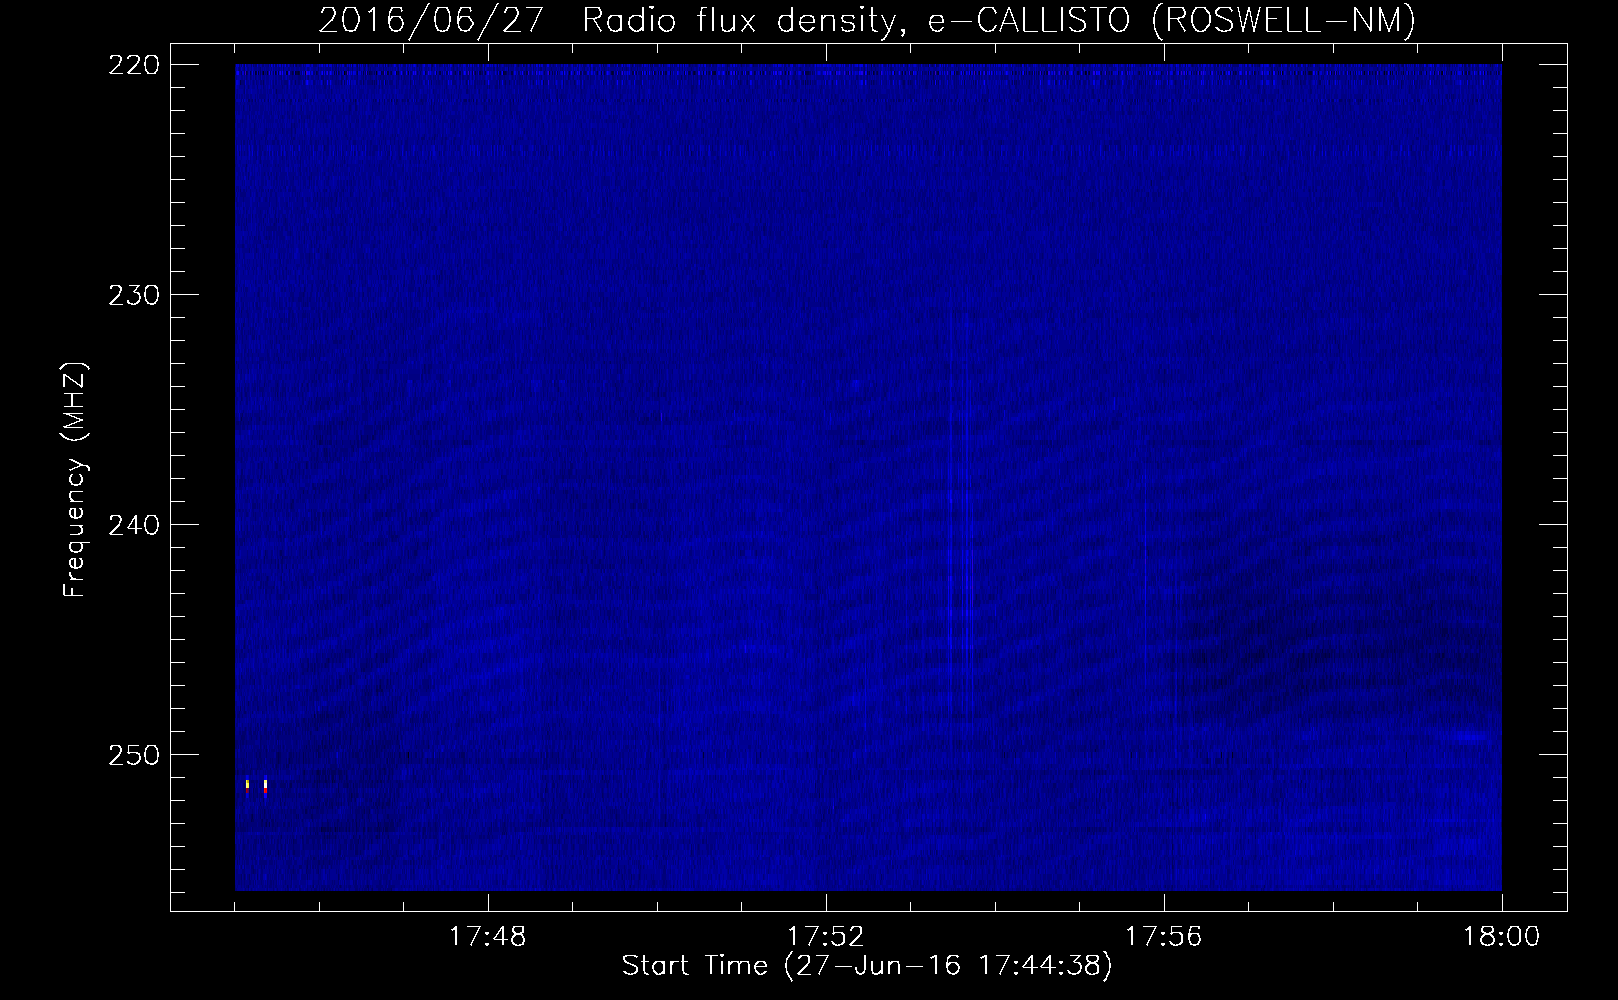Click the bright vertical burst streak near 17:53
Screen dimensions: 1618x1000
pos(962,520)
